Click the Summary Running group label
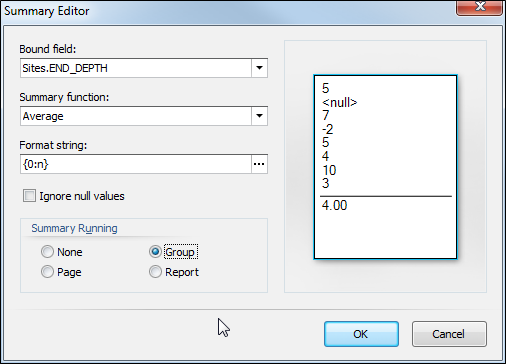The image size is (506, 364). [74, 228]
